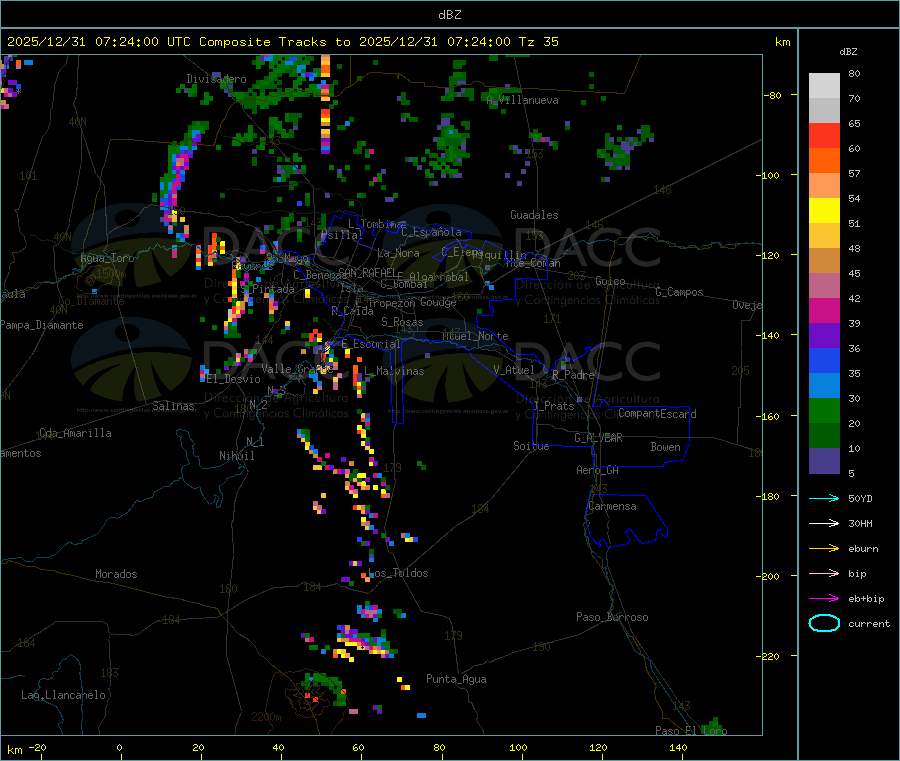Viewport: 900px width, 761px height.
Task: Click the 'Goudge' map label
Action: click(x=438, y=302)
